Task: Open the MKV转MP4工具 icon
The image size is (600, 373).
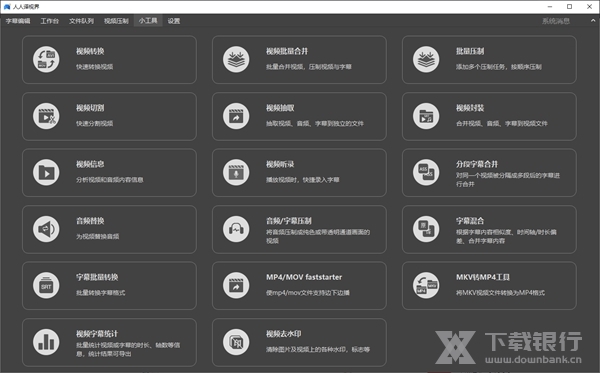Action: pos(426,285)
